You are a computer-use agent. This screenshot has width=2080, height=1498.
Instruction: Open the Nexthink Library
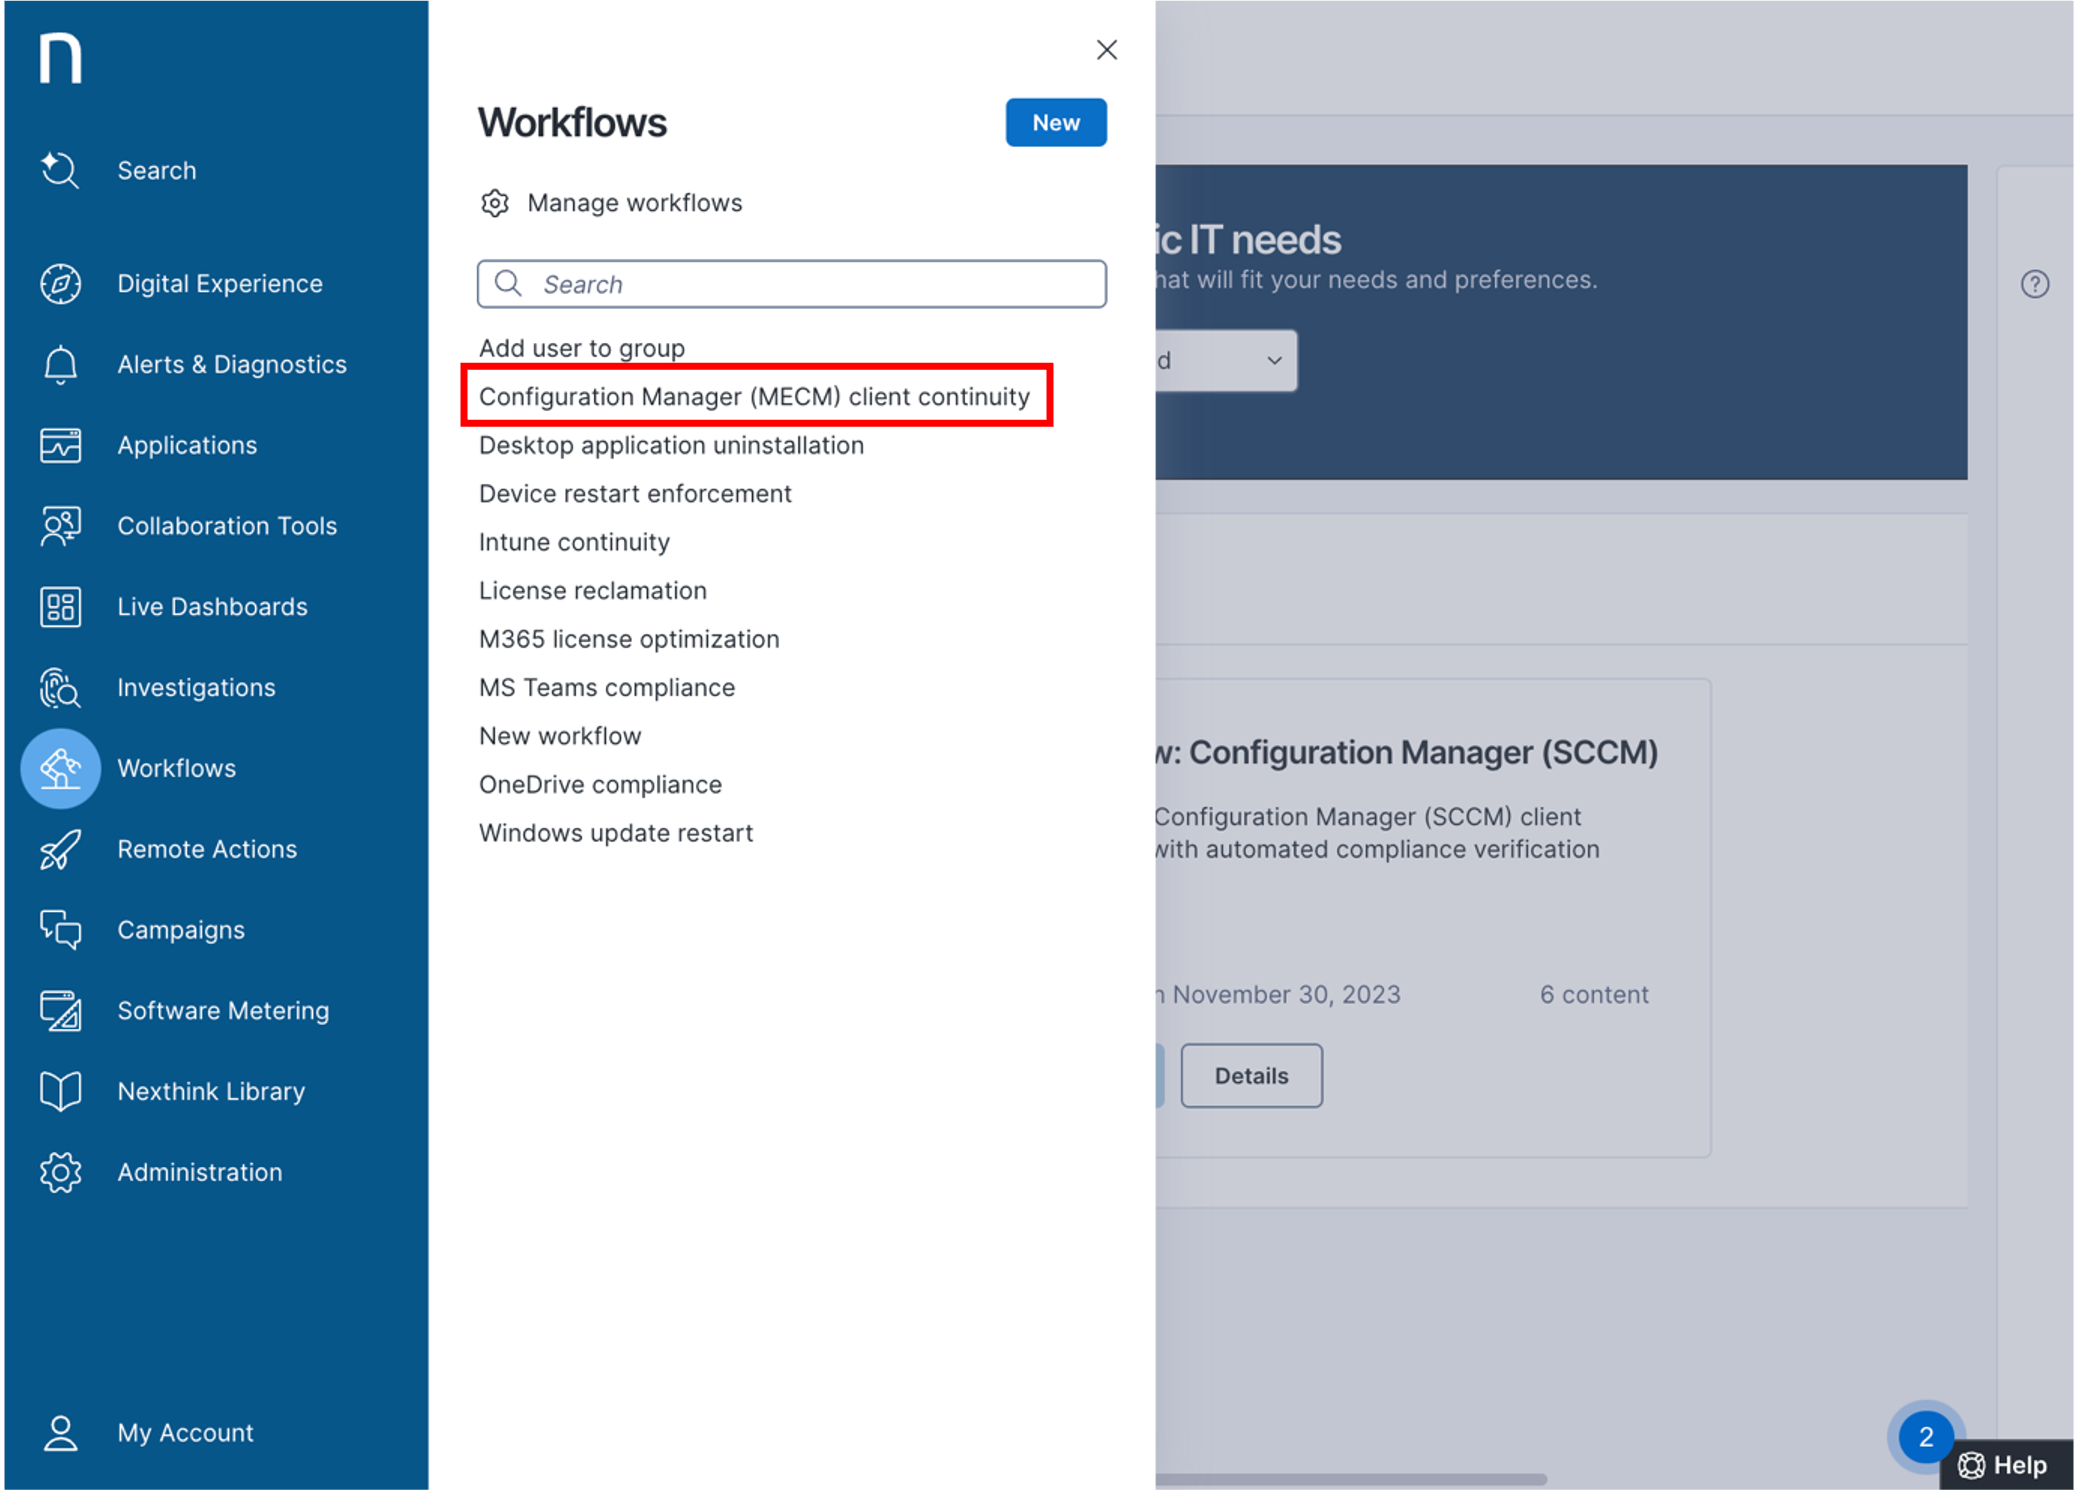click(211, 1091)
